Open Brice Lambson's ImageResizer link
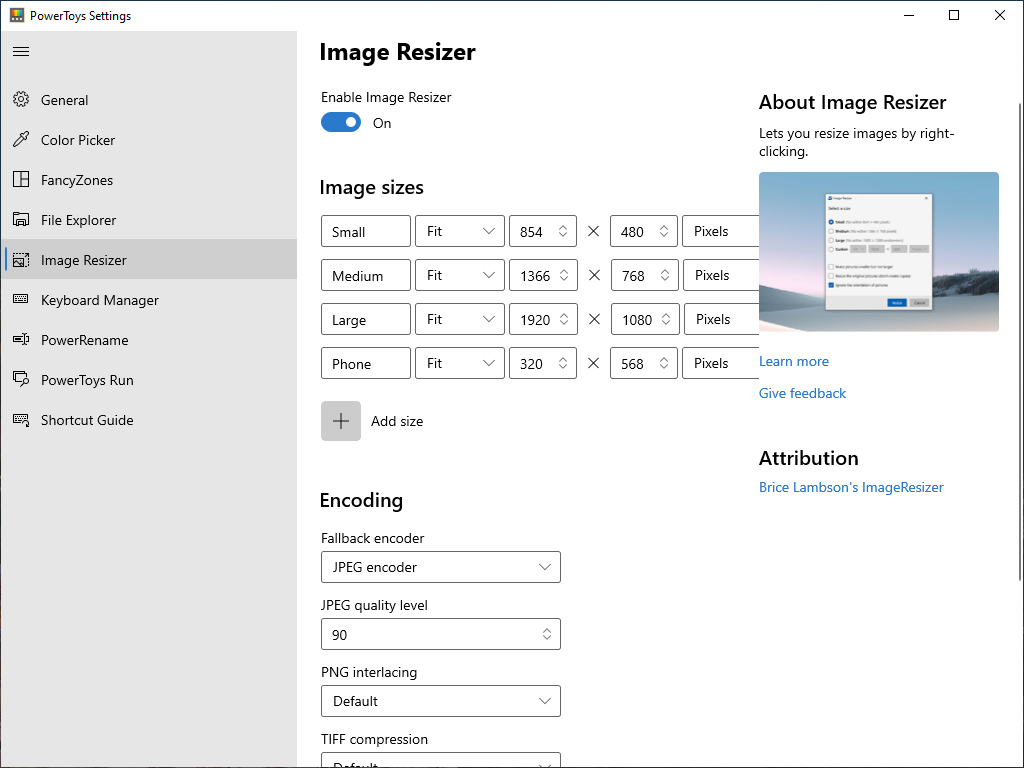The height and width of the screenshot is (768, 1024). pyautogui.click(x=851, y=487)
